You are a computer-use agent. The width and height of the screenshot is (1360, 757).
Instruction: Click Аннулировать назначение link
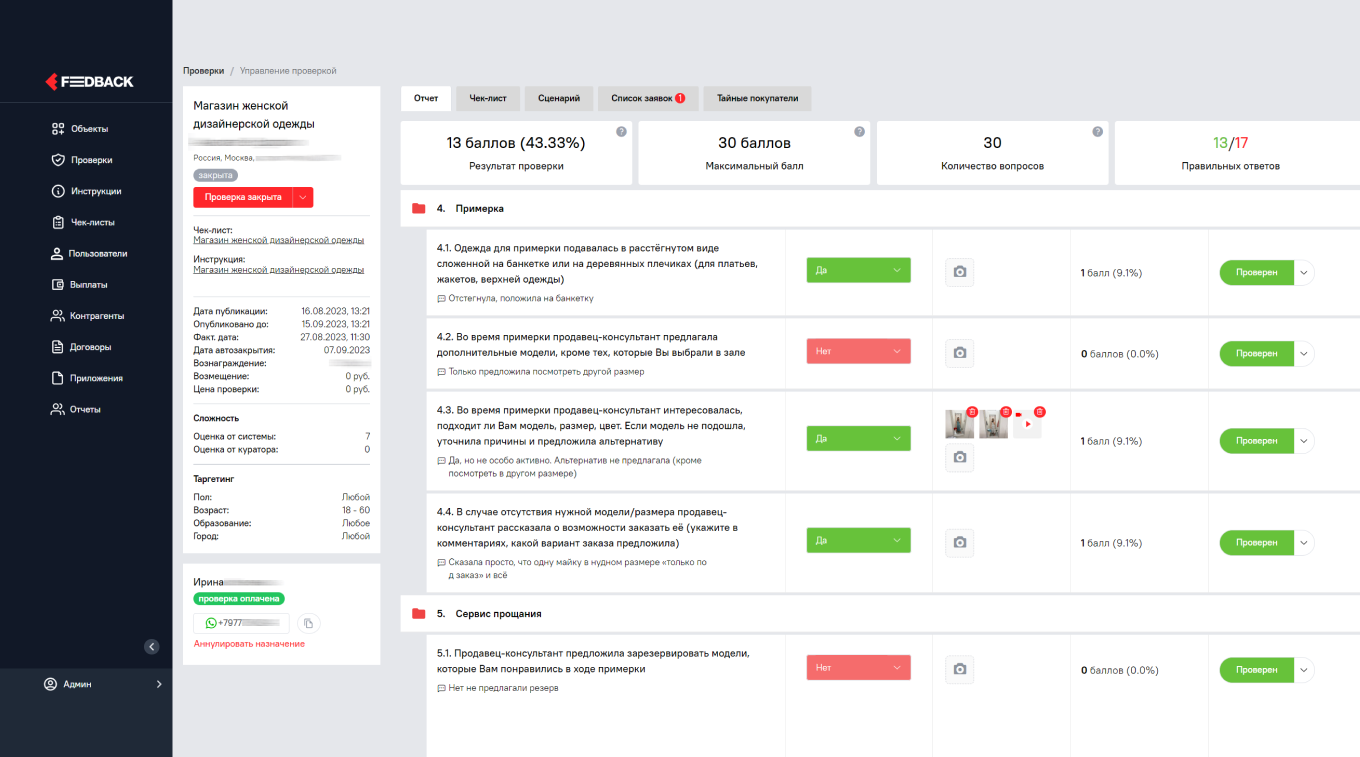(249, 644)
